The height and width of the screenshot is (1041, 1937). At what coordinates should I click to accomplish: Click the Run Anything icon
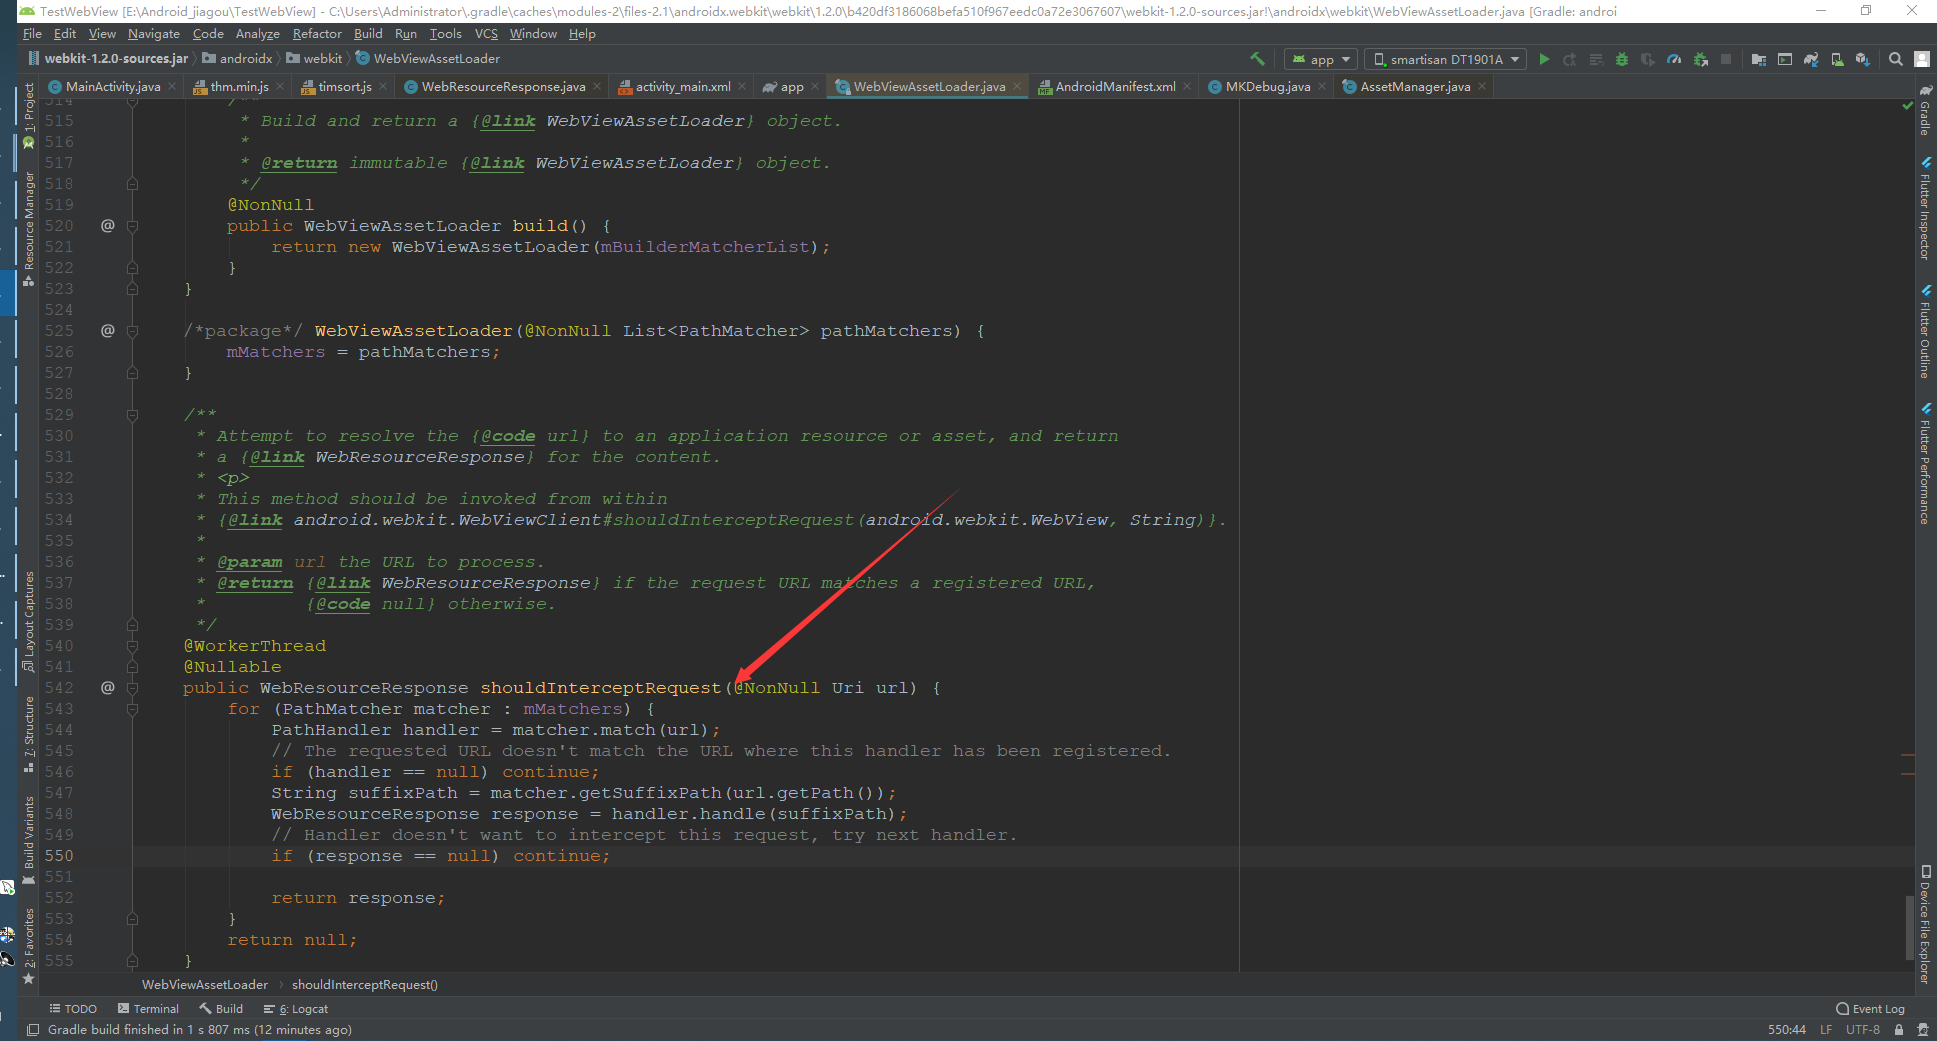pos(1785,59)
